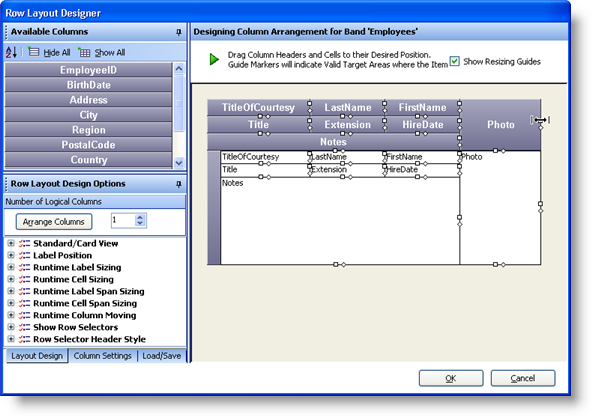
Task: Click the Photo cell in layout
Action: 500,208
